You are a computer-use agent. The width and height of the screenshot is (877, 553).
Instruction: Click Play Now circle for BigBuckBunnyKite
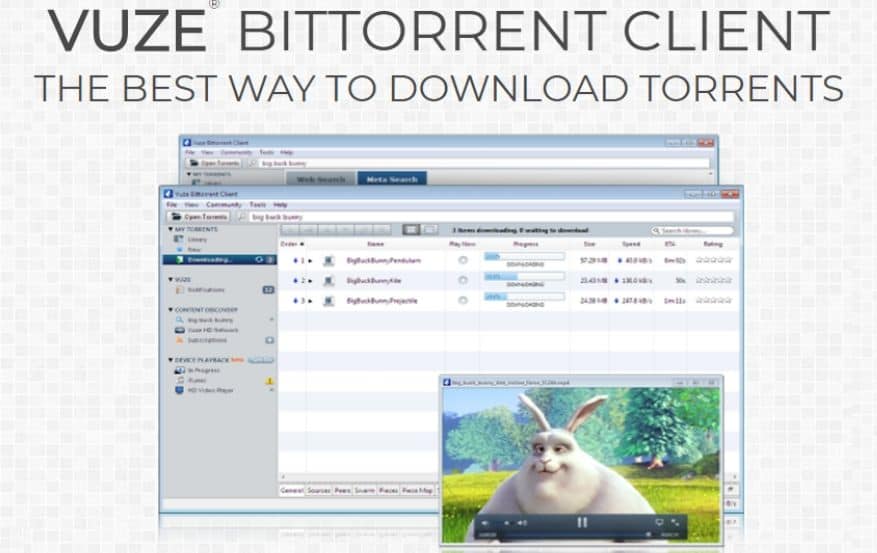click(x=463, y=280)
